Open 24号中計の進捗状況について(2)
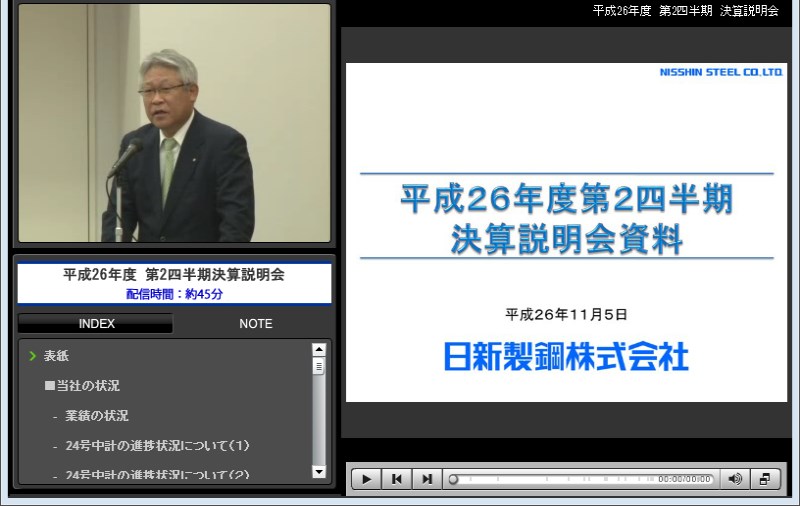Image resolution: width=800 pixels, height=506 pixels. point(157,474)
